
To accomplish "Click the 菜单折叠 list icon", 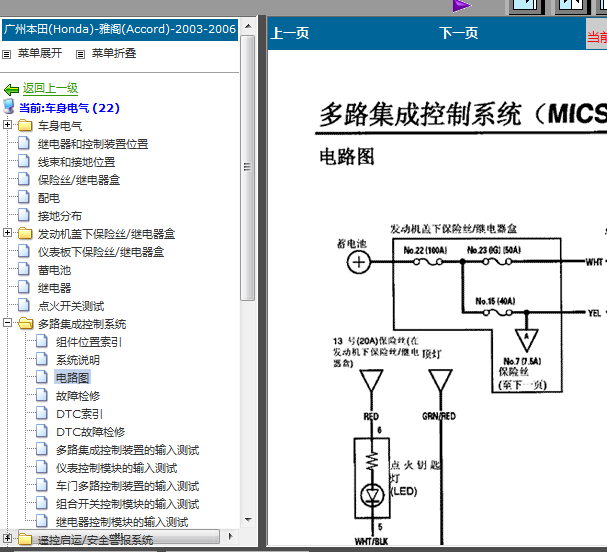I will click(x=80, y=54).
